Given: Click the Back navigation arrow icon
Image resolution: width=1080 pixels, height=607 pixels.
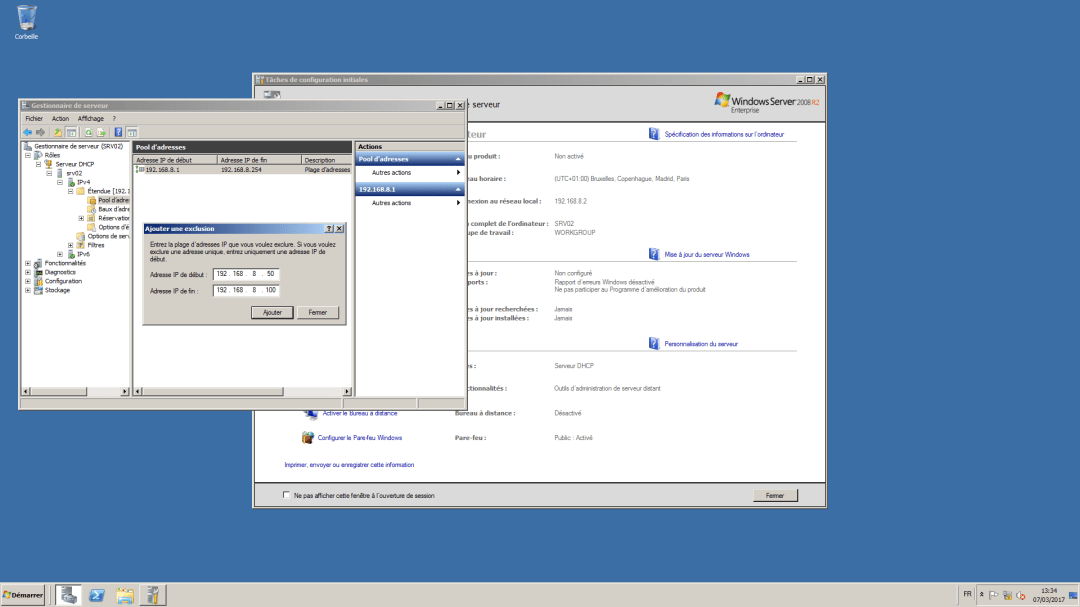Looking at the screenshot, I should pos(29,131).
